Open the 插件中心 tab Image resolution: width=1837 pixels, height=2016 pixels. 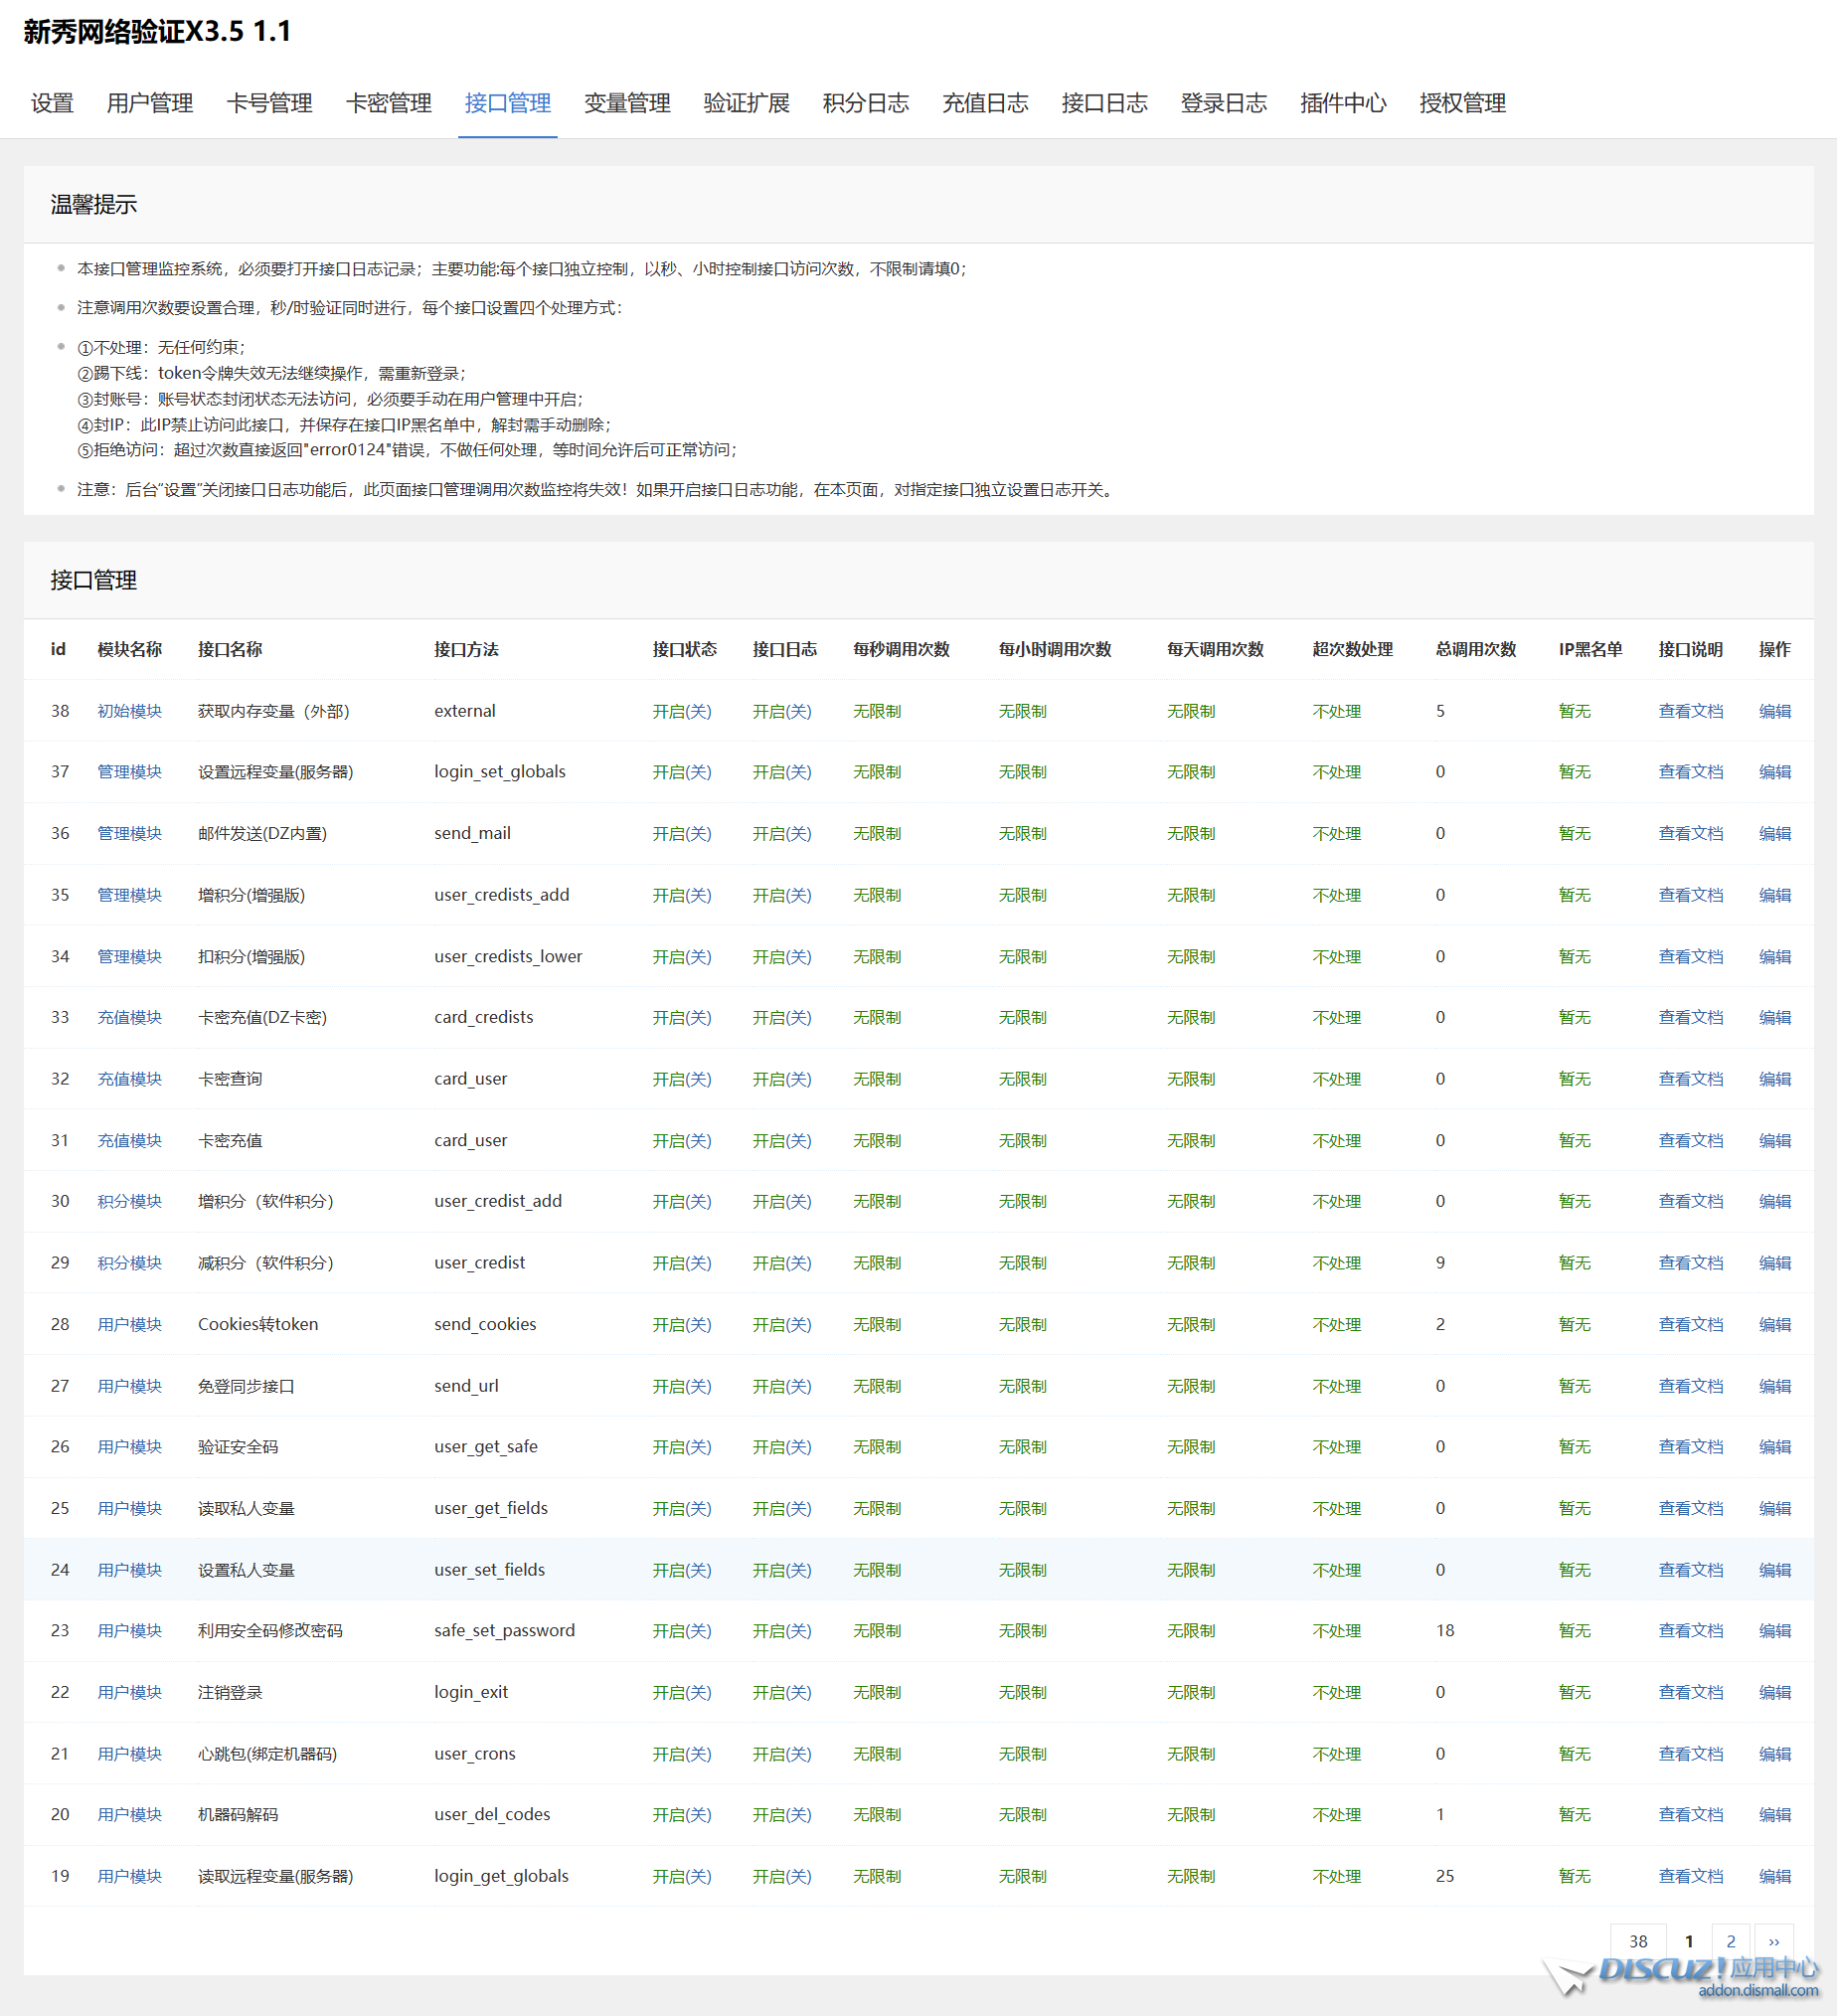(1342, 103)
